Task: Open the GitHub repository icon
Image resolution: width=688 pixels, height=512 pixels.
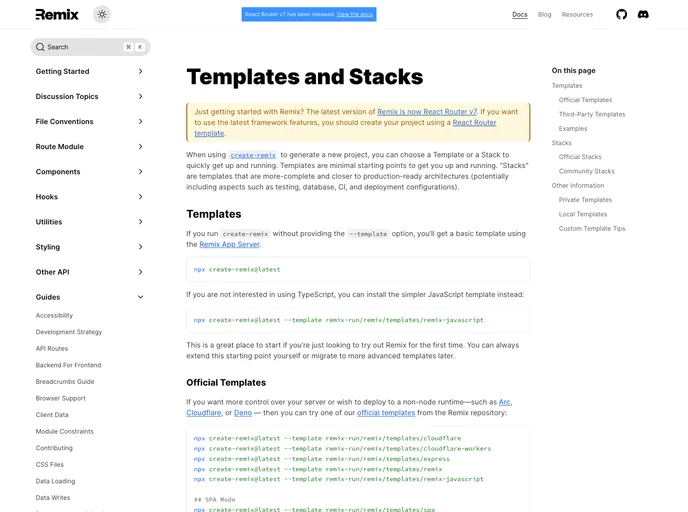Action: (621, 14)
